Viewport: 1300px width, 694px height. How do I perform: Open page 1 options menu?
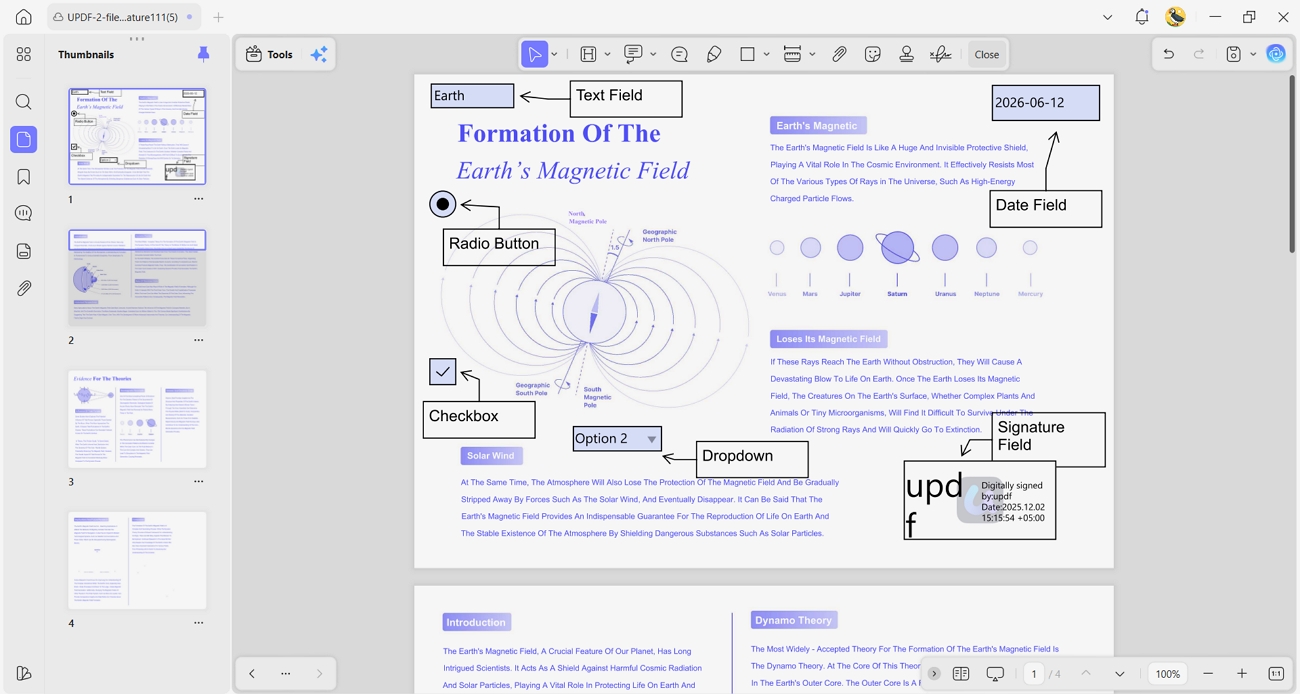(198, 199)
